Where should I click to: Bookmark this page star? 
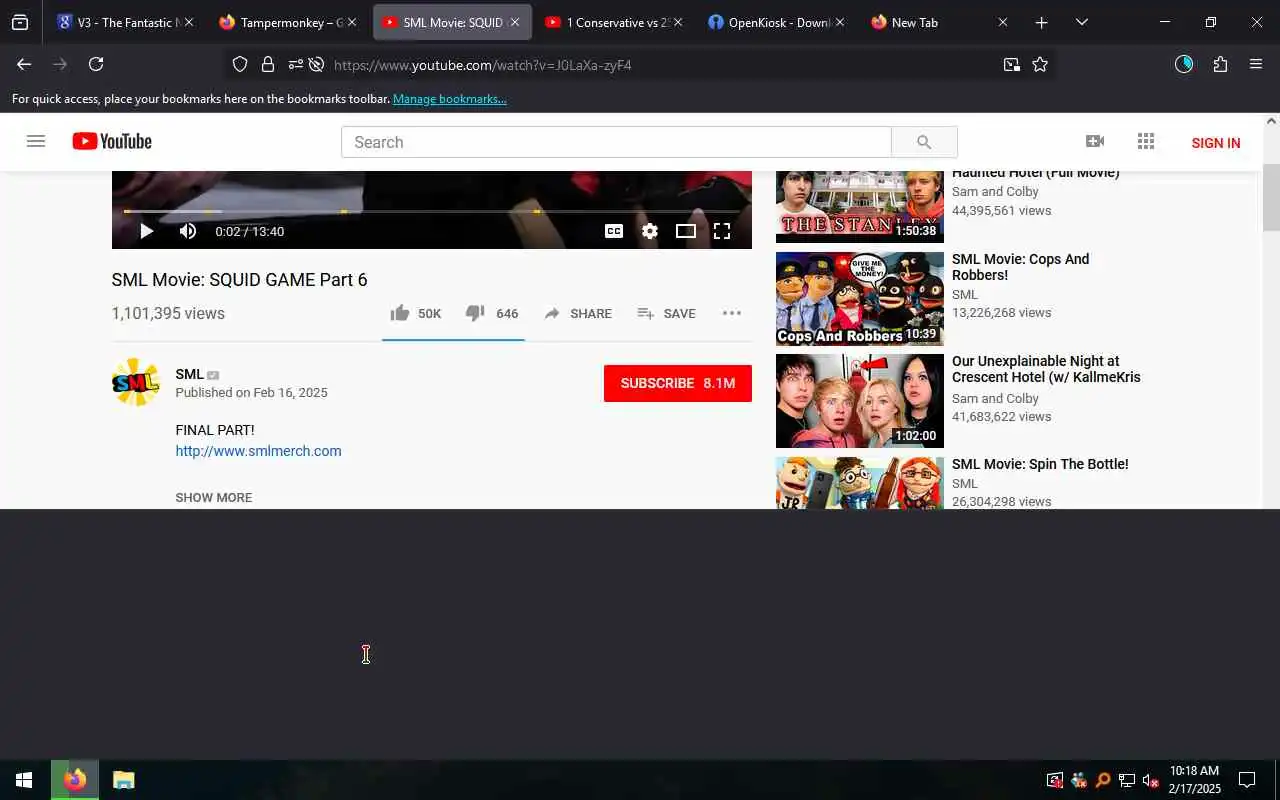pos(1040,64)
